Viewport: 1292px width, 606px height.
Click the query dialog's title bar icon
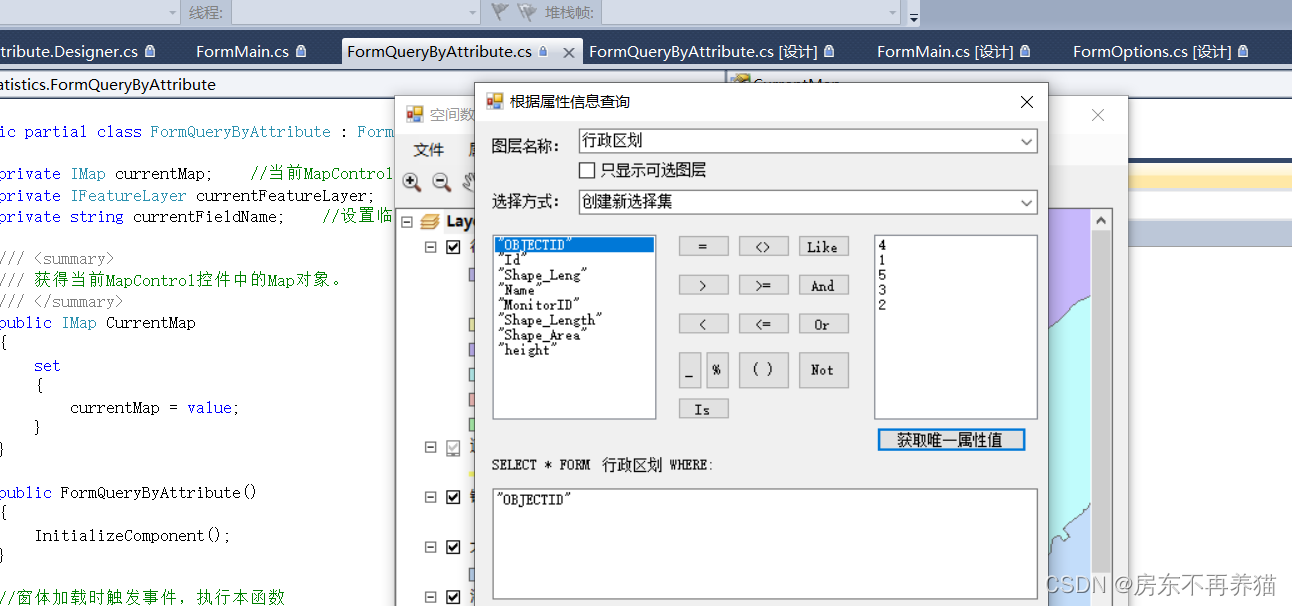(494, 101)
